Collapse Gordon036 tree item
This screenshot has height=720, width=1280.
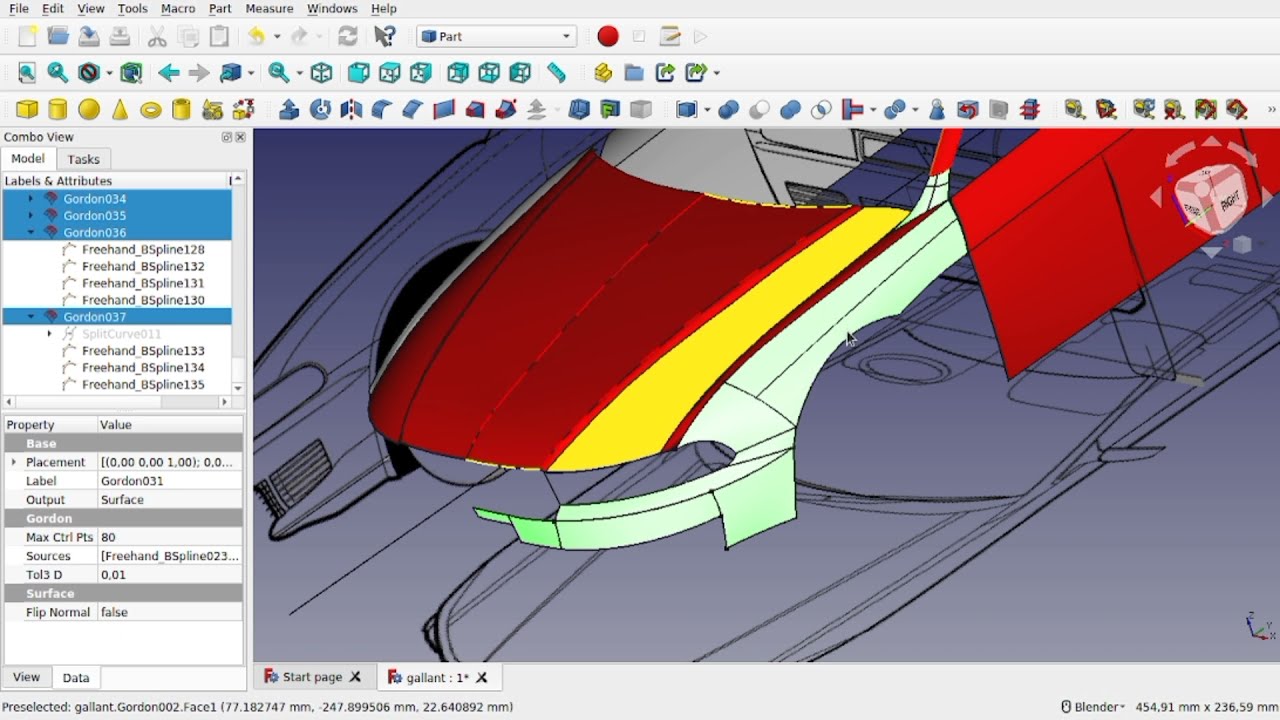pyautogui.click(x=30, y=232)
